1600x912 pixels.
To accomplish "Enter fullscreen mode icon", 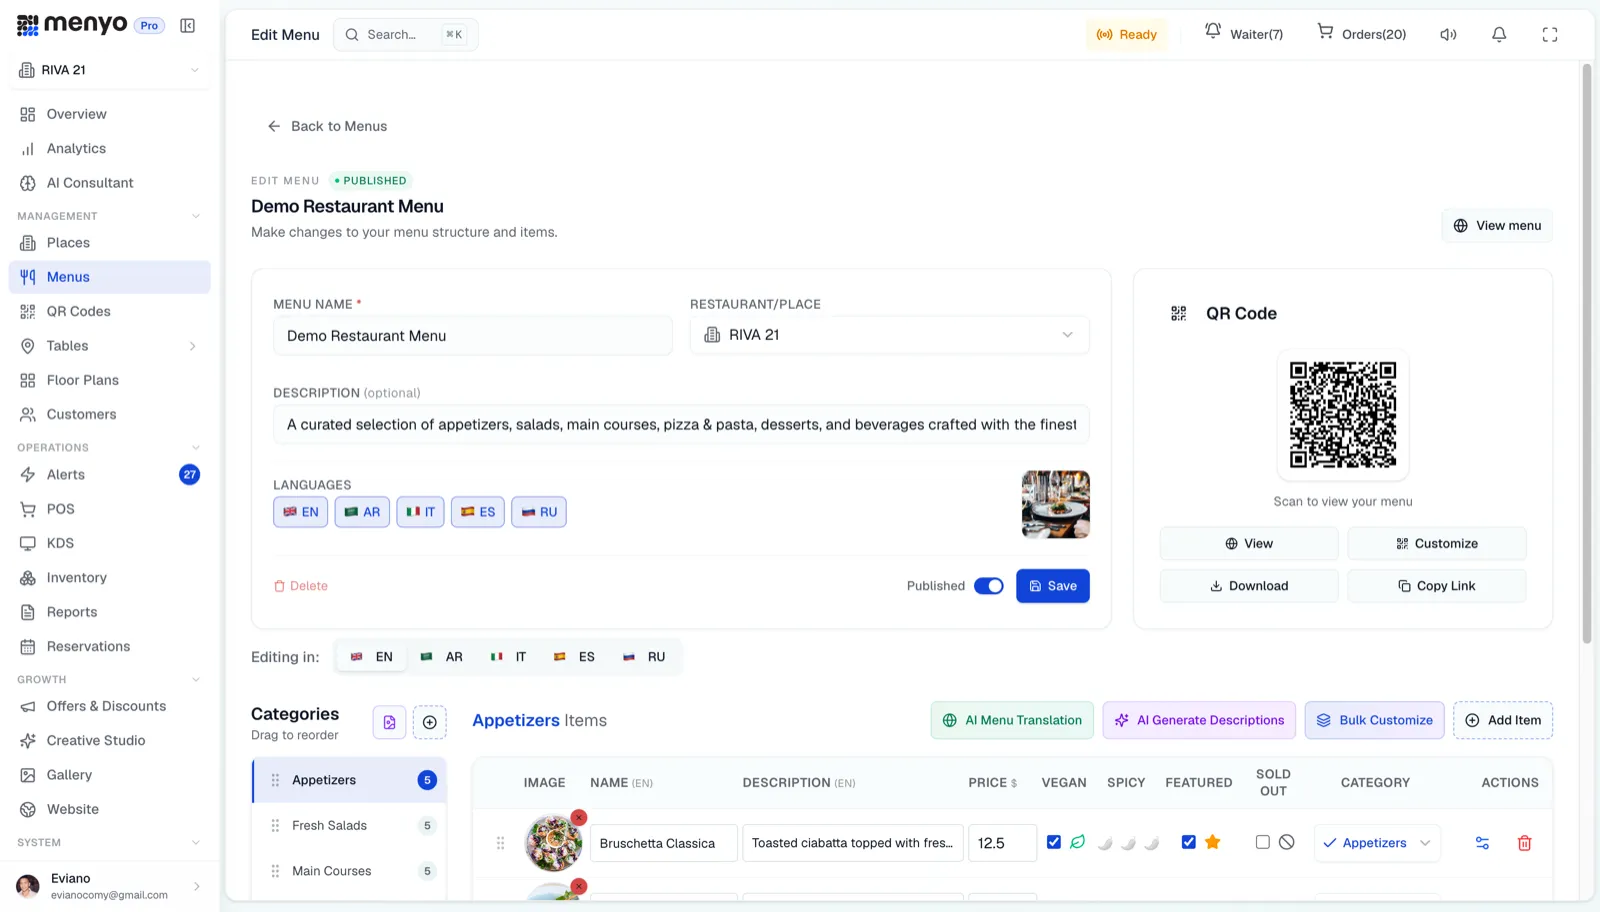I will point(1550,35).
